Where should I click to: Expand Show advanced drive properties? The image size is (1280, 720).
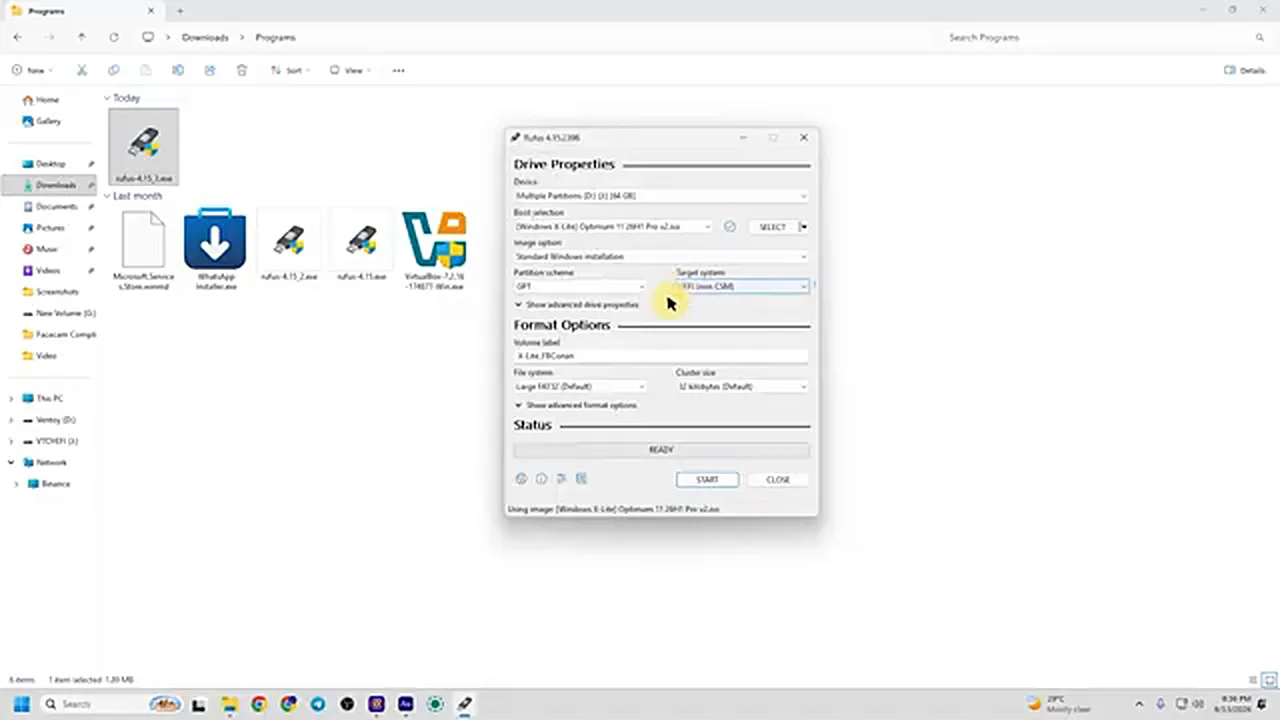pyautogui.click(x=577, y=305)
